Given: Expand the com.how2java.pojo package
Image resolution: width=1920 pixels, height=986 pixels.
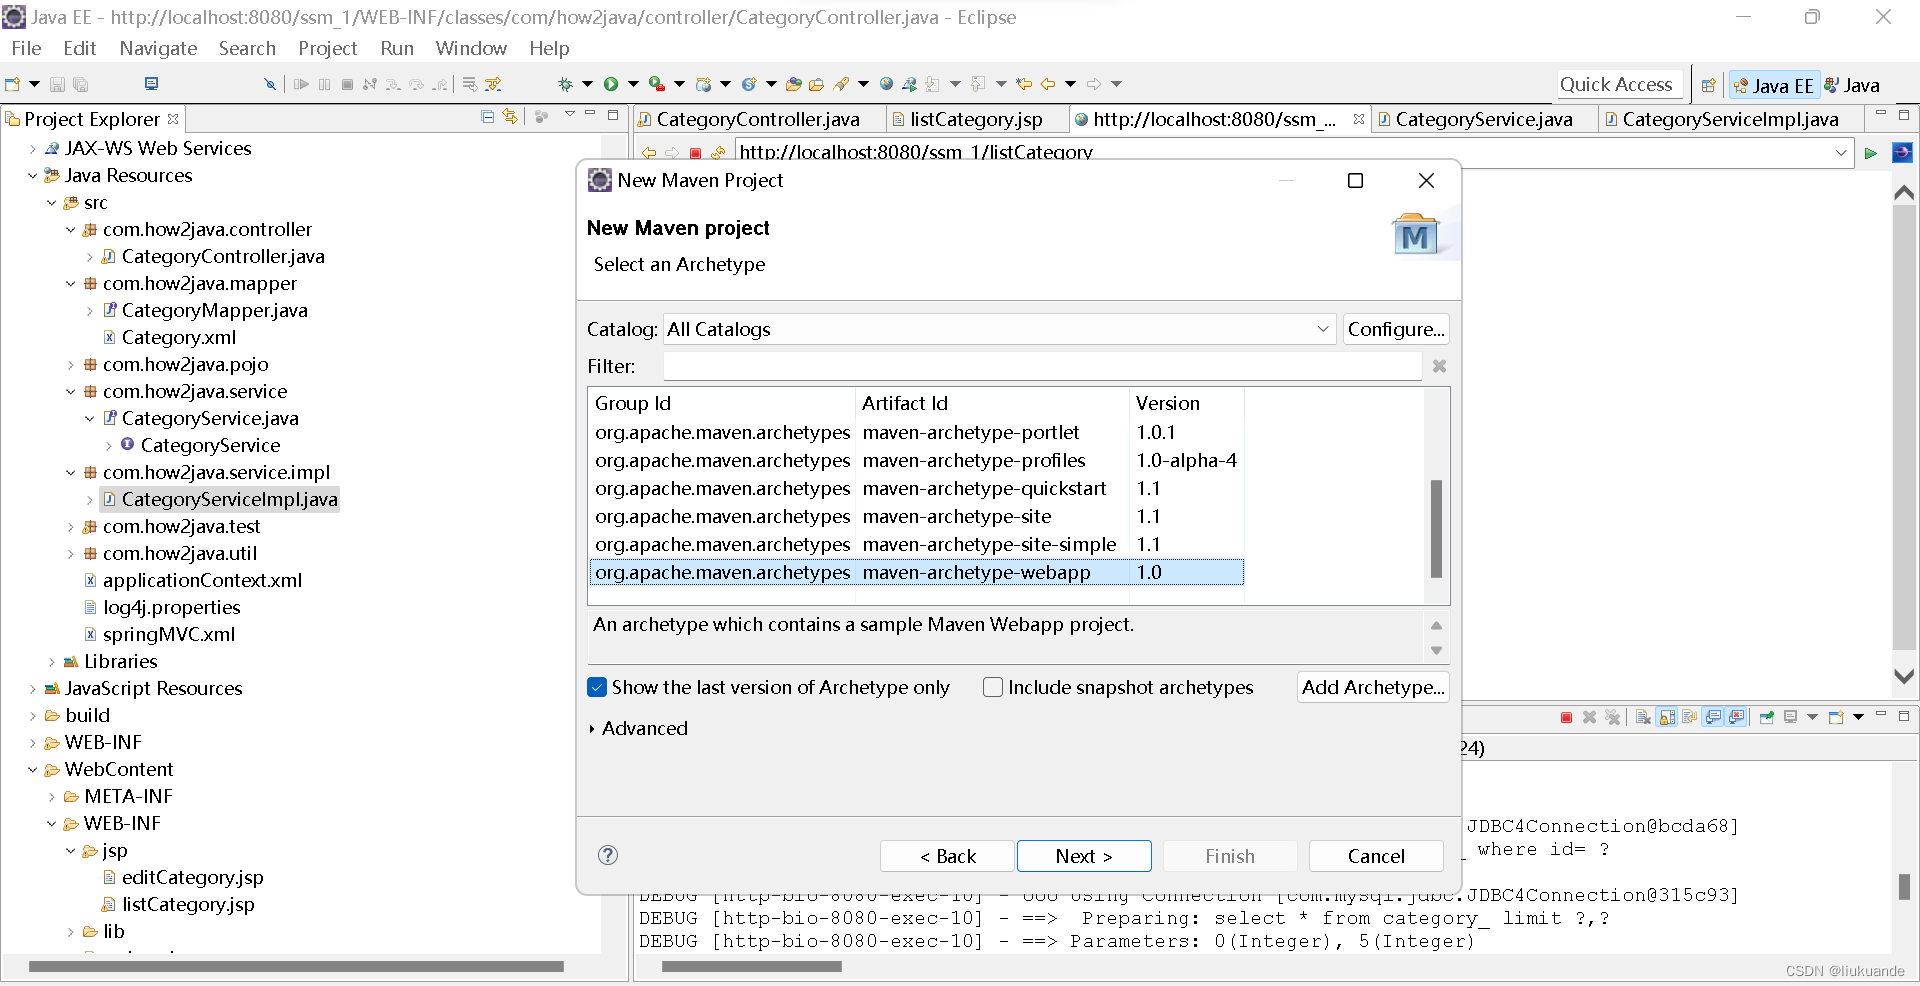Looking at the screenshot, I should 70,365.
